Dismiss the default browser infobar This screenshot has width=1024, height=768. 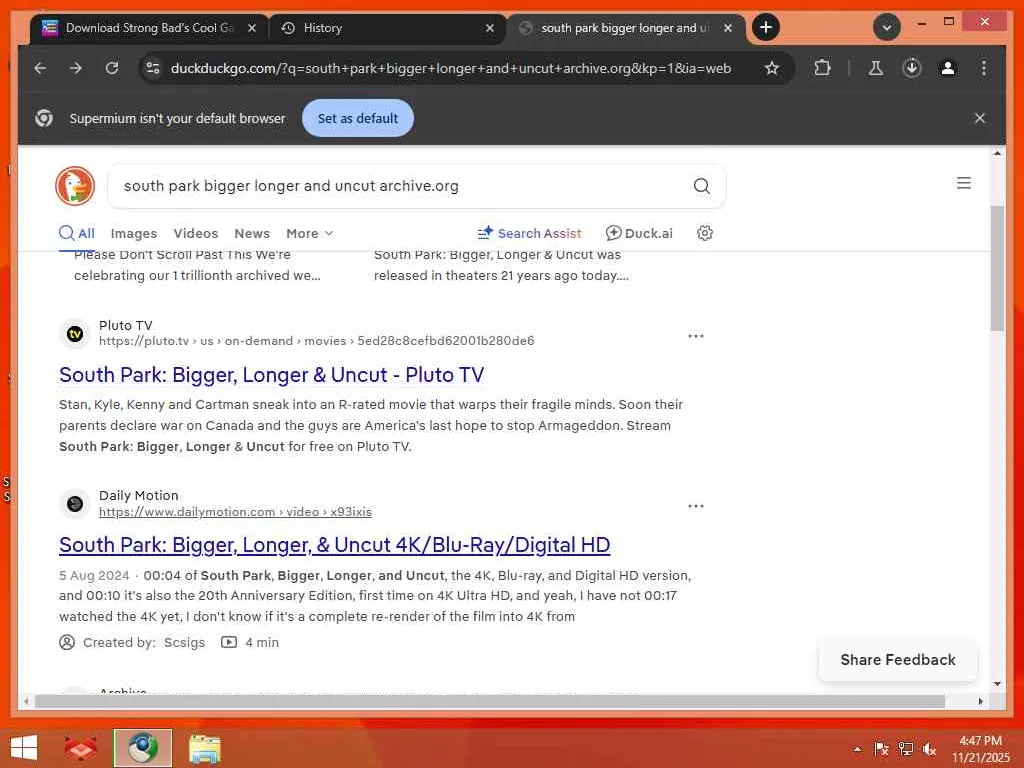pos(980,118)
